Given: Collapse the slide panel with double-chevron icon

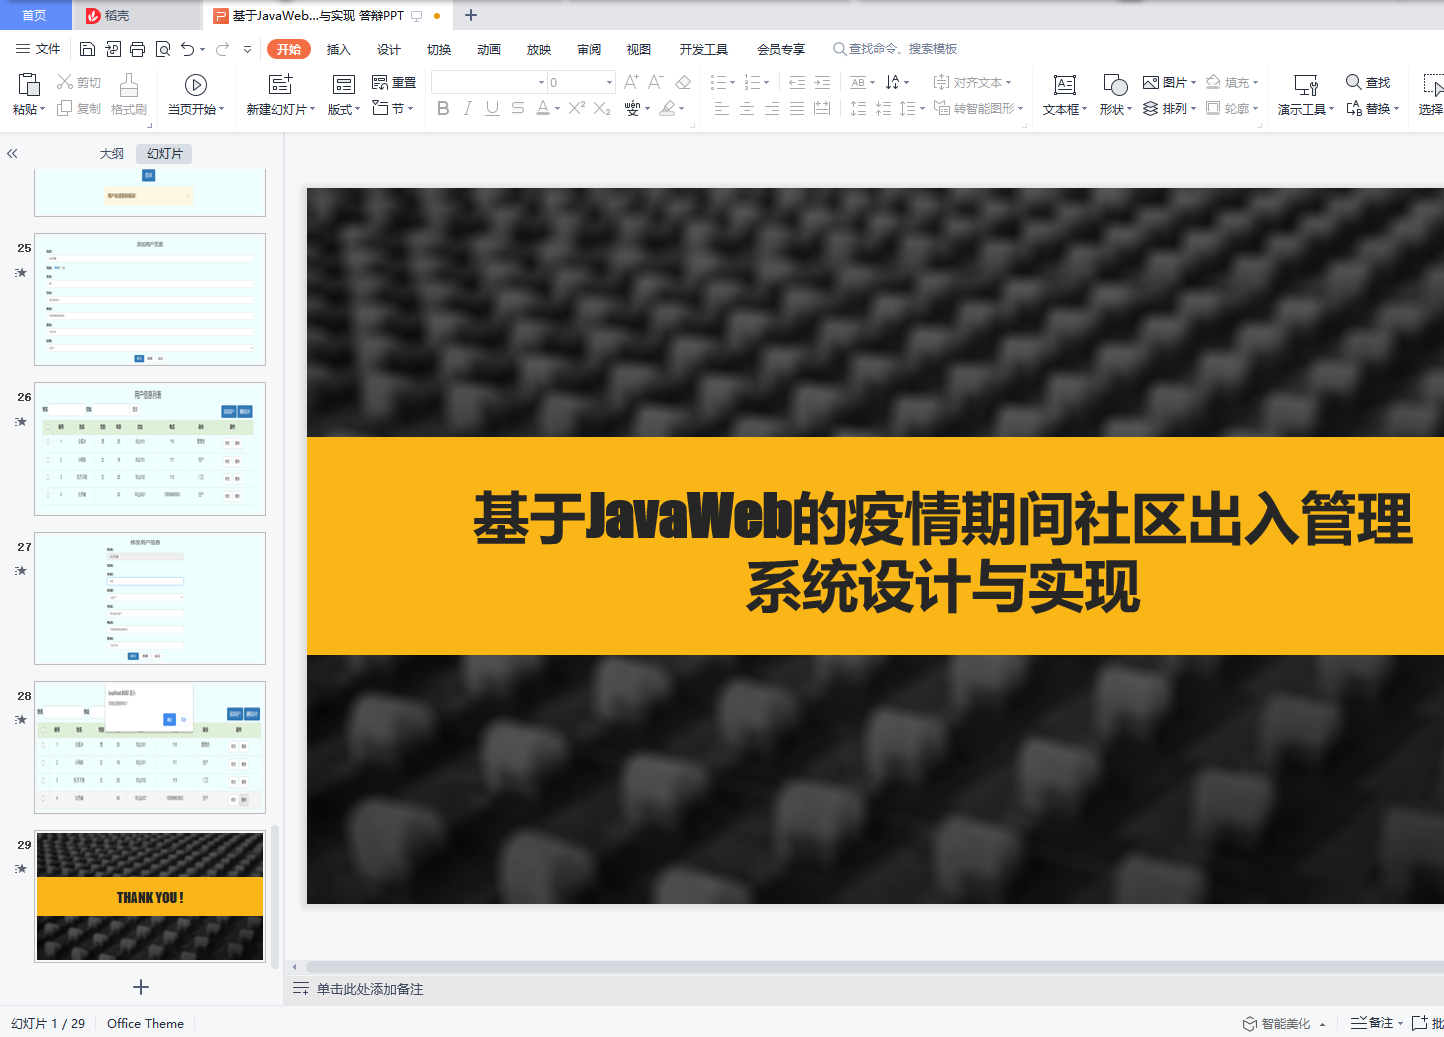Looking at the screenshot, I should click(12, 154).
